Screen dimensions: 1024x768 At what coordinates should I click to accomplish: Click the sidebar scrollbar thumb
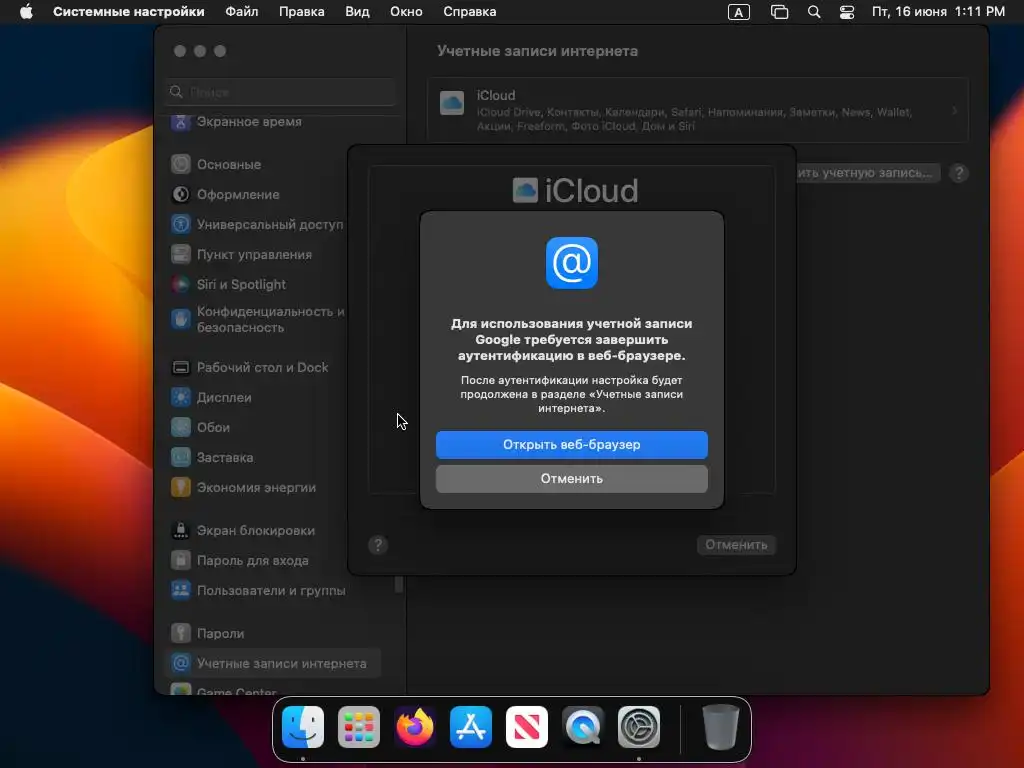(x=398, y=584)
